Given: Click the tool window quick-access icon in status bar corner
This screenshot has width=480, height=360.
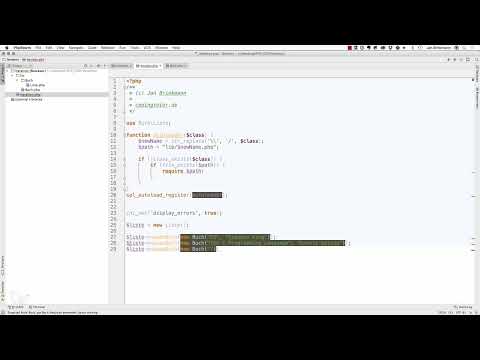Looking at the screenshot, I should 3,312.
